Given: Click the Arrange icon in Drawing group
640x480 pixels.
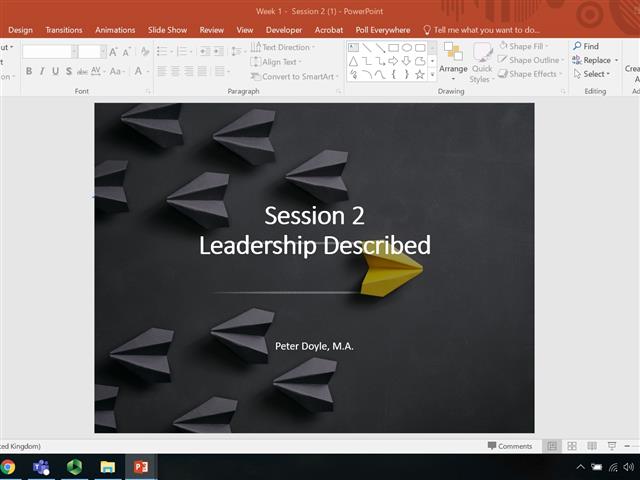Looking at the screenshot, I should pos(453,58).
